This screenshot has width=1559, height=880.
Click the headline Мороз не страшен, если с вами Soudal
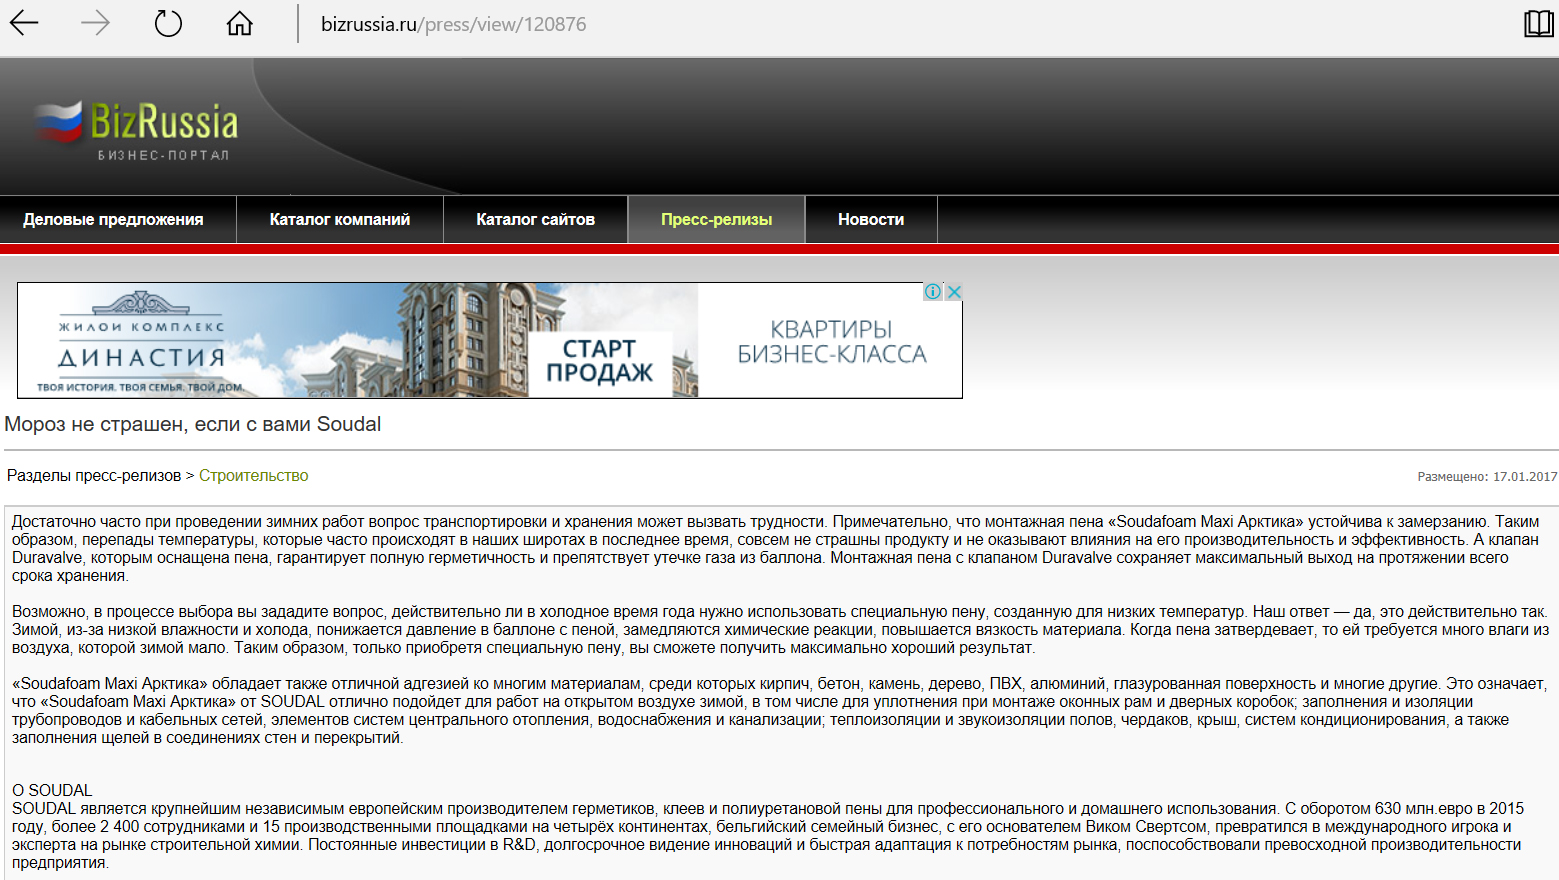click(193, 424)
